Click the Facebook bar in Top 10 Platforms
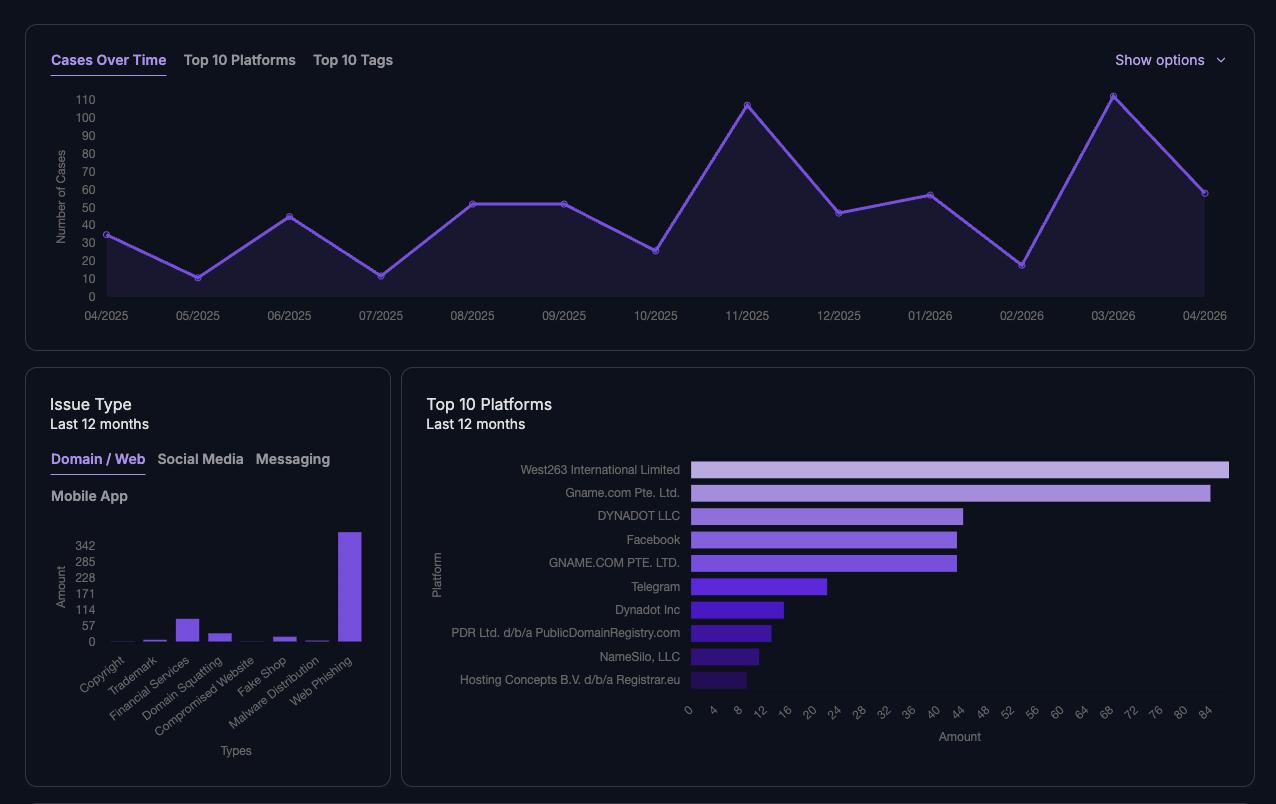This screenshot has width=1276, height=804. [x=824, y=539]
